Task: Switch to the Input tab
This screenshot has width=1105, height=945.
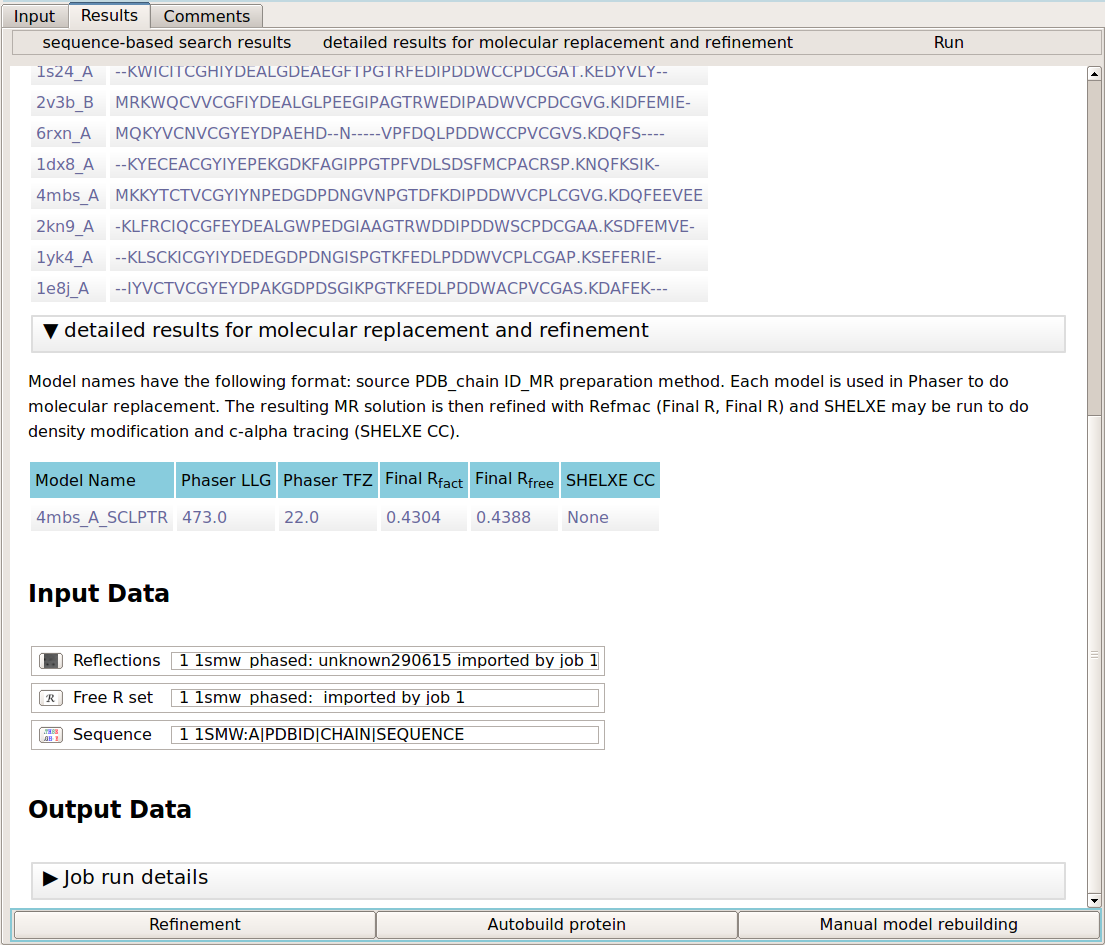Action: 35,16
